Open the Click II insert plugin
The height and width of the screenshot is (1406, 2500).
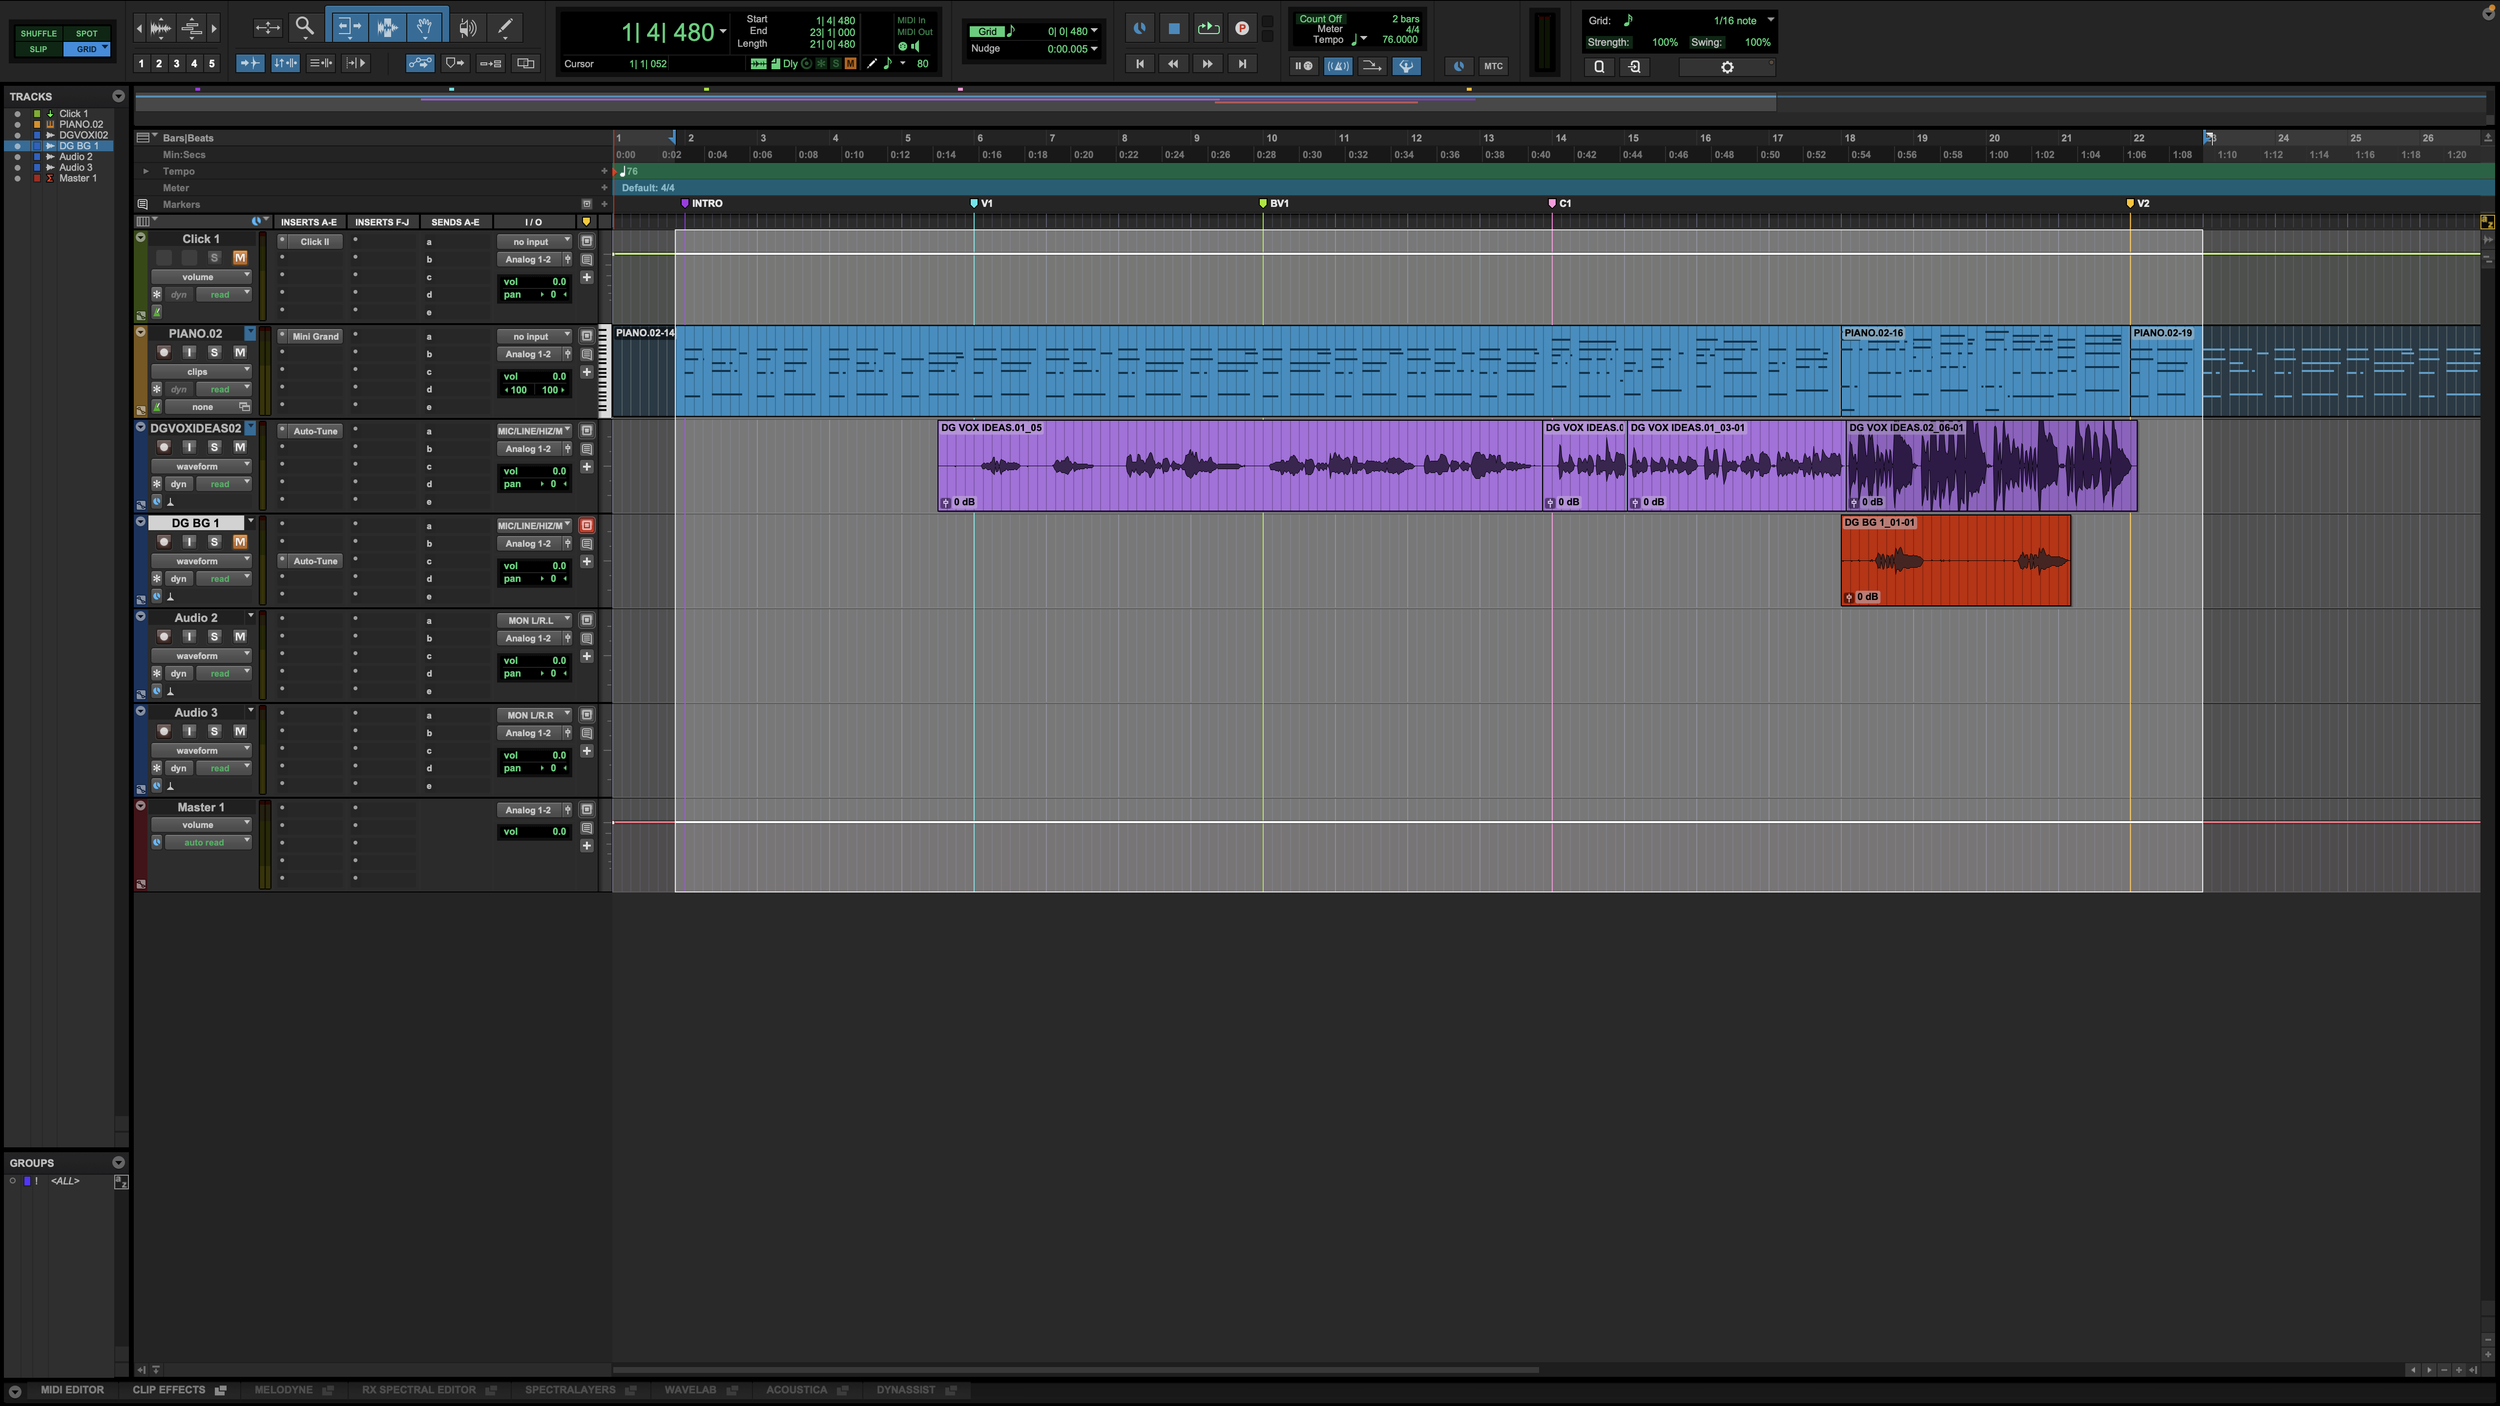[x=315, y=242]
